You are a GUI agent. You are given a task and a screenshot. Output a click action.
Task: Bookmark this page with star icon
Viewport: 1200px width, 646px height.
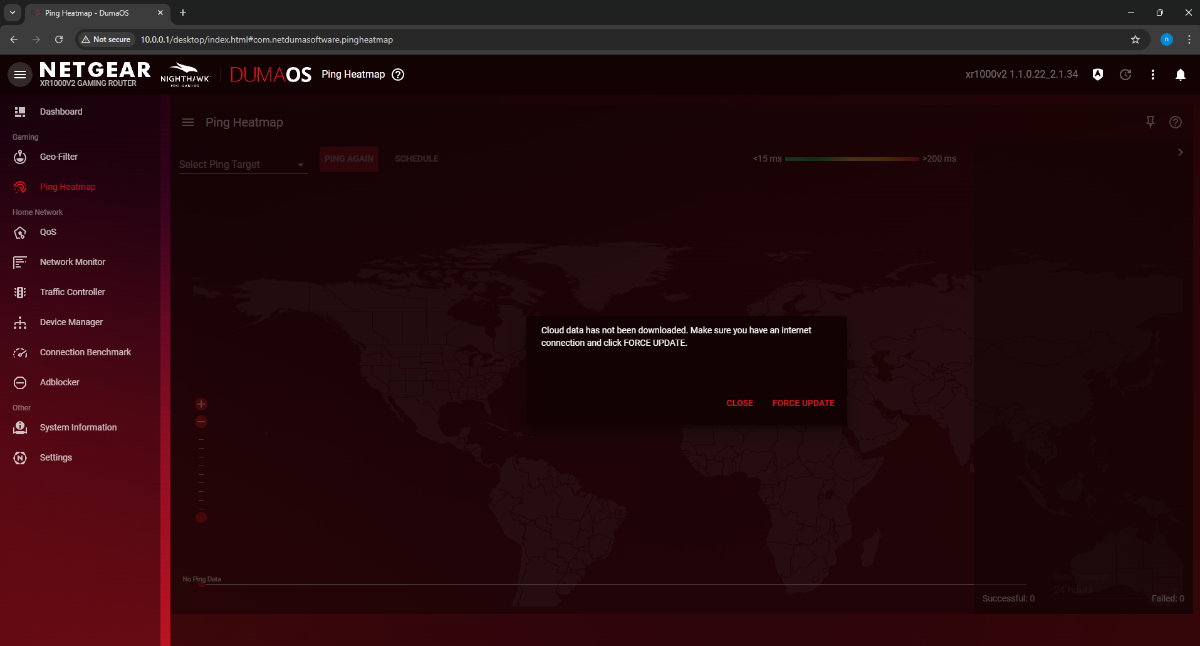[x=1135, y=39]
